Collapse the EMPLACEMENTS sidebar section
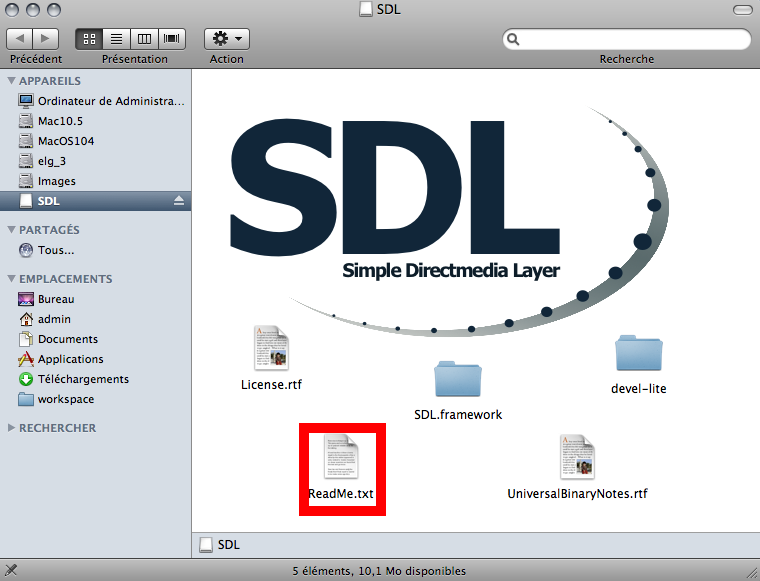Image resolution: width=760 pixels, height=581 pixels. click(12, 279)
